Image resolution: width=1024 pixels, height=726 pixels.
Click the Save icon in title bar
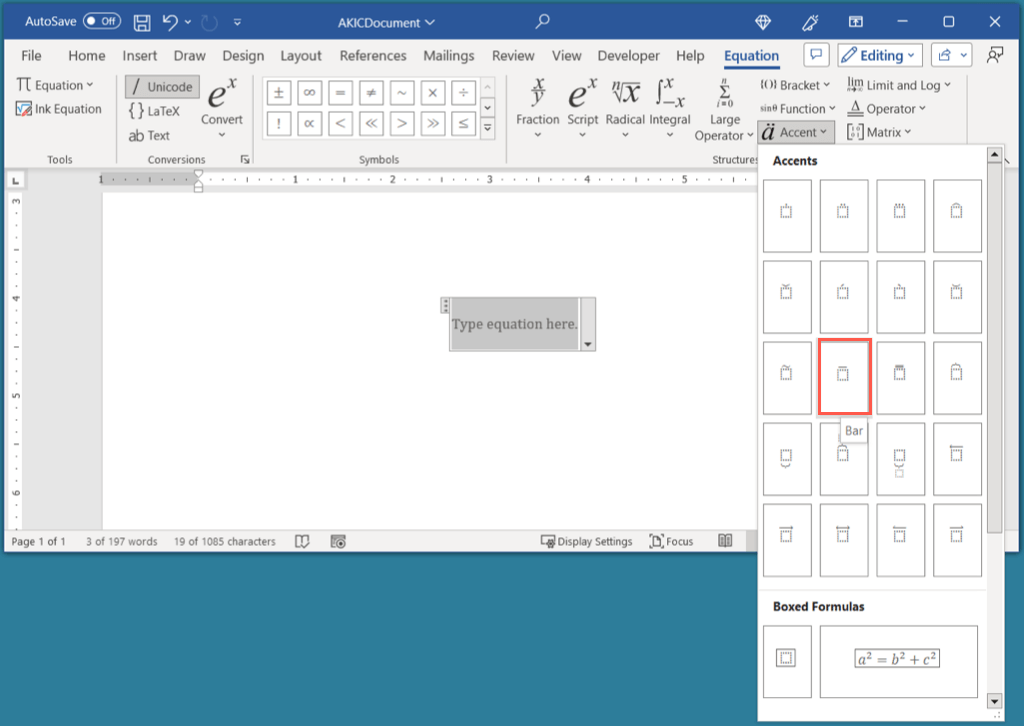(x=142, y=21)
